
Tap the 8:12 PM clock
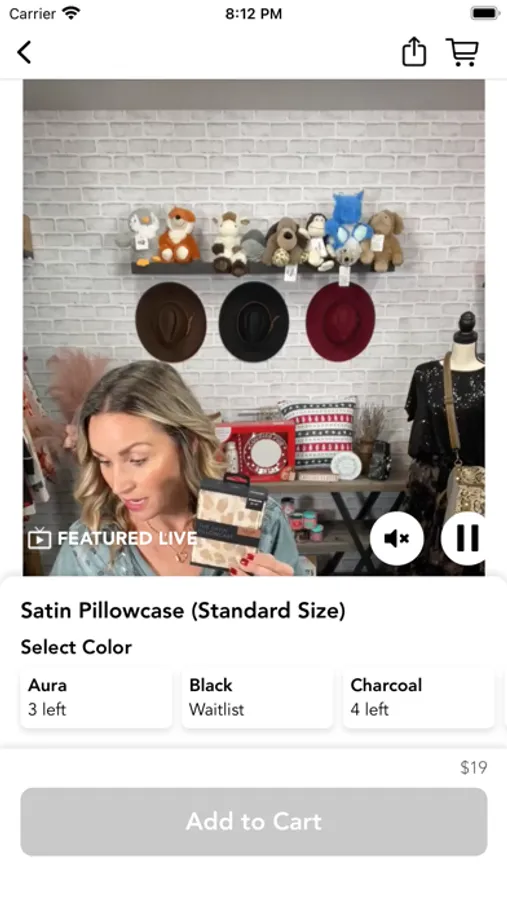(x=253, y=14)
